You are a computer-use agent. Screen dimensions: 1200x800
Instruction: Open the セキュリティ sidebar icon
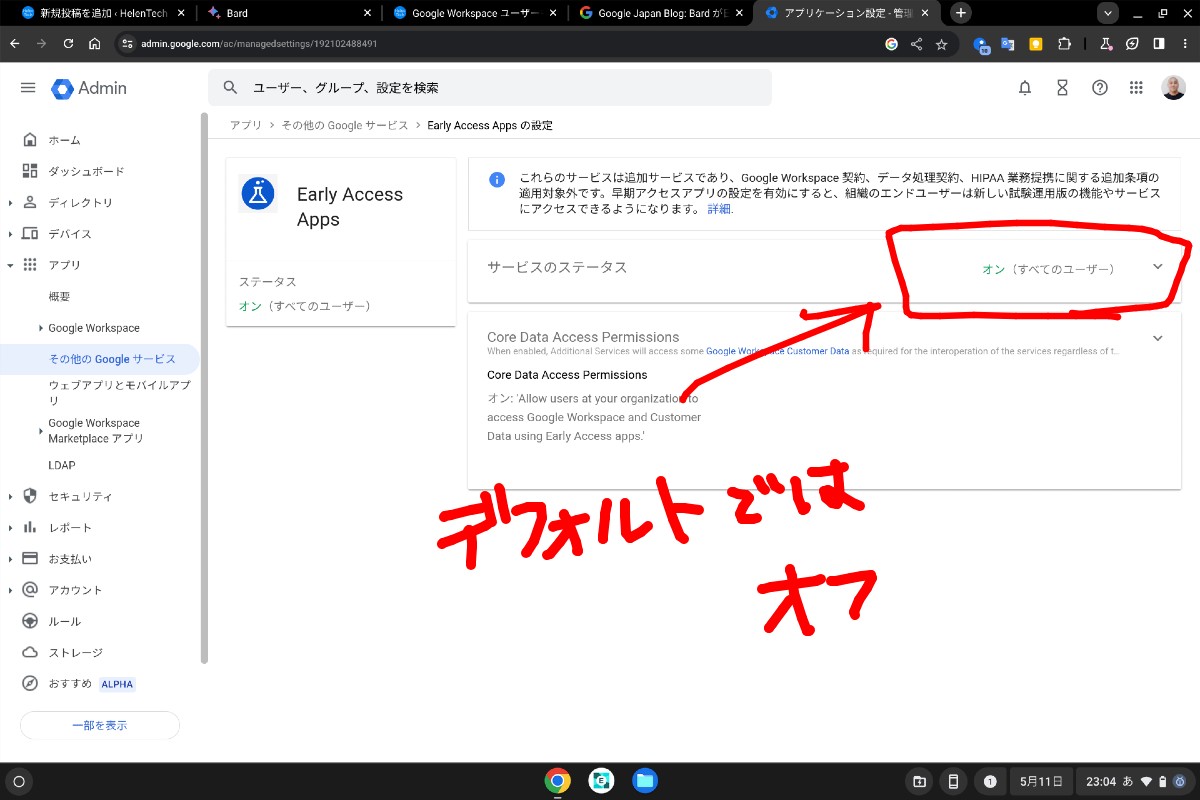30,496
